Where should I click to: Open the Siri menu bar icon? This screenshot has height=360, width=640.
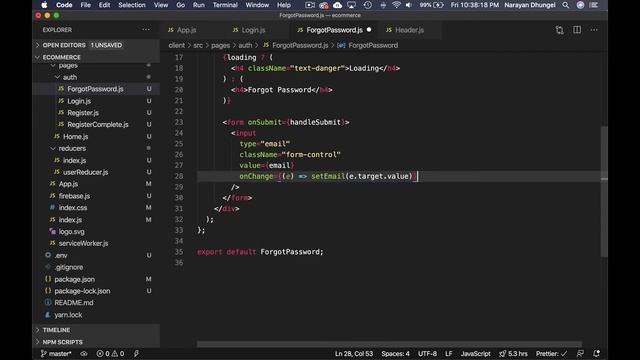coord(580,5)
